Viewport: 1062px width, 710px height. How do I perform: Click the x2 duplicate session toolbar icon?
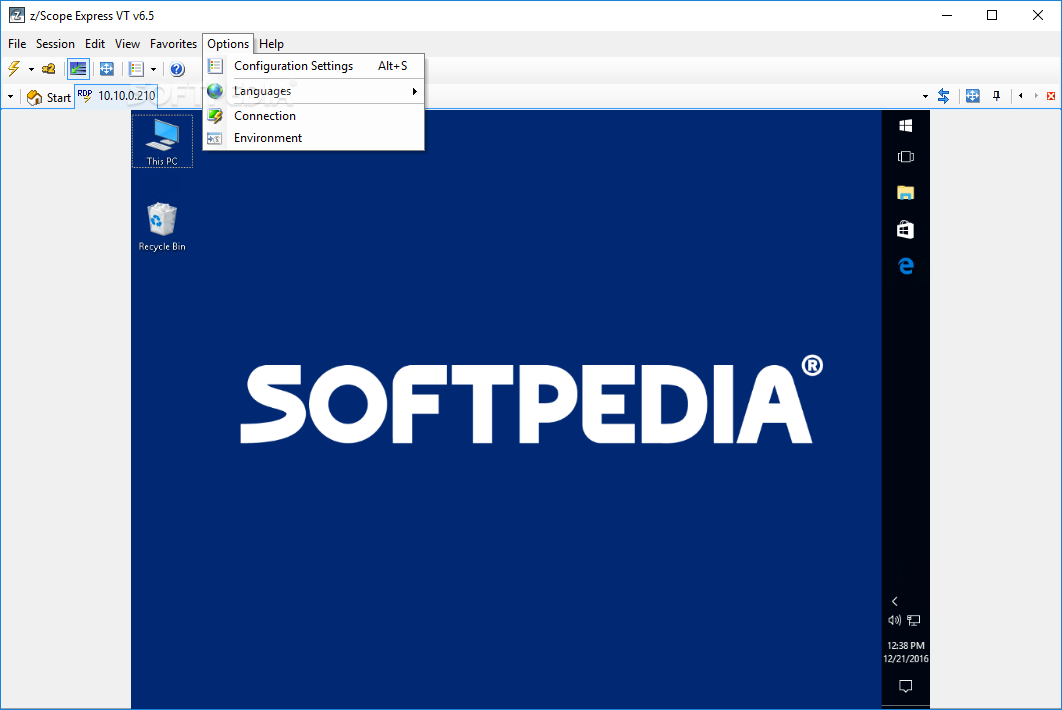(x=49, y=68)
